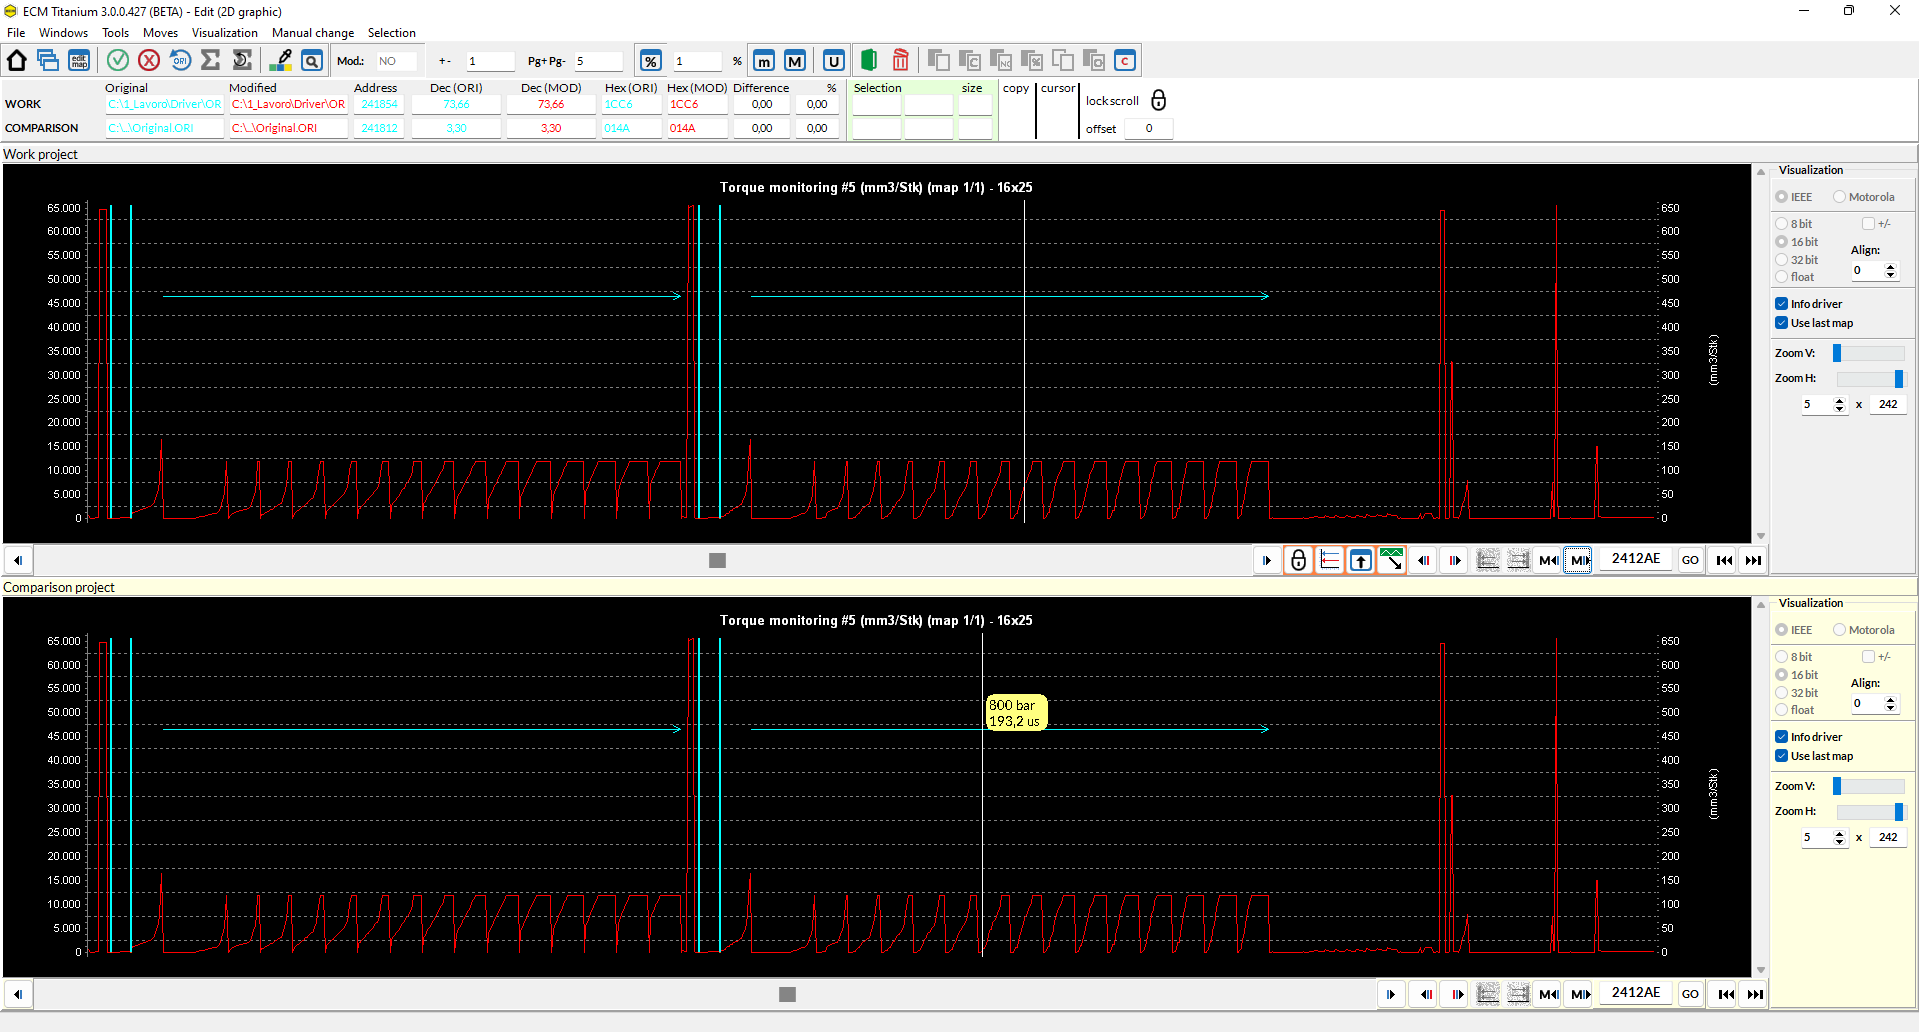
Task: Uncheck Use last map in Comparison panel
Action: pos(1782,756)
